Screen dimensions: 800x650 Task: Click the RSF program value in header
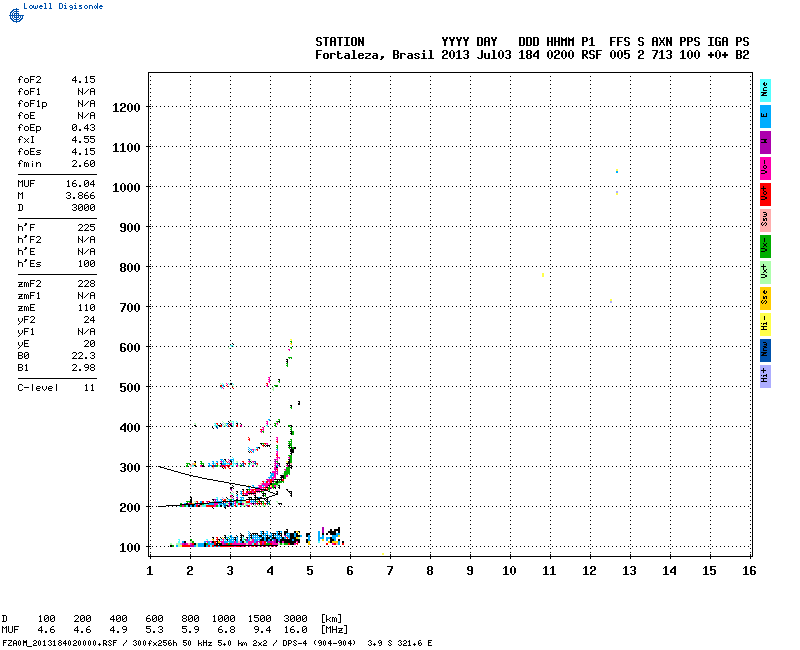(x=591, y=55)
